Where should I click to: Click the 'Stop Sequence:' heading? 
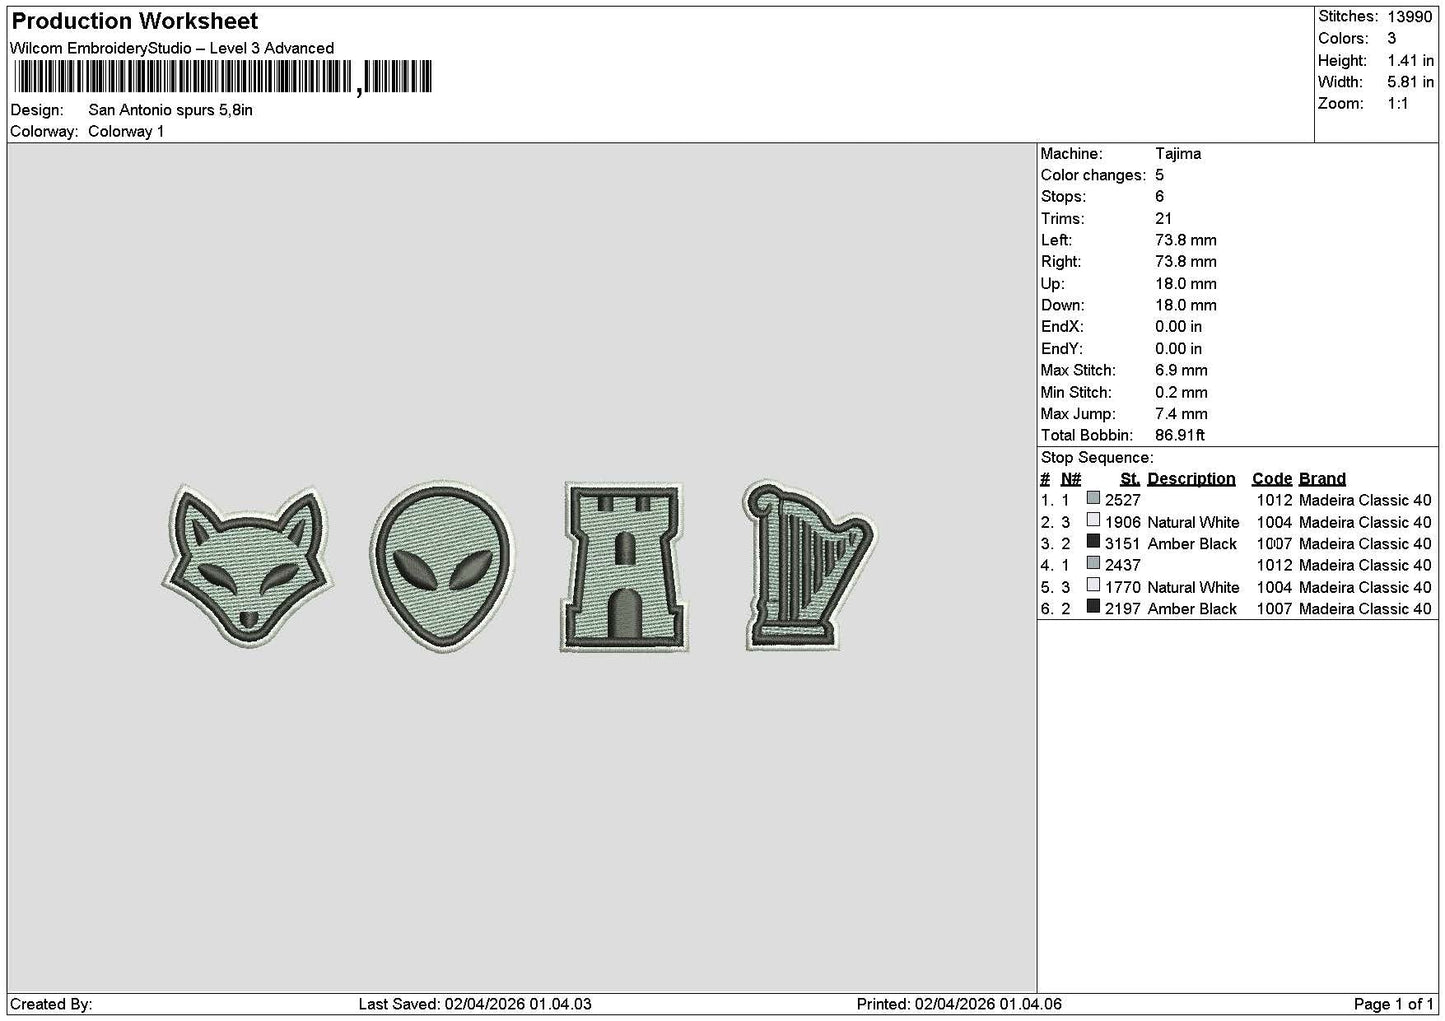pos(1097,458)
